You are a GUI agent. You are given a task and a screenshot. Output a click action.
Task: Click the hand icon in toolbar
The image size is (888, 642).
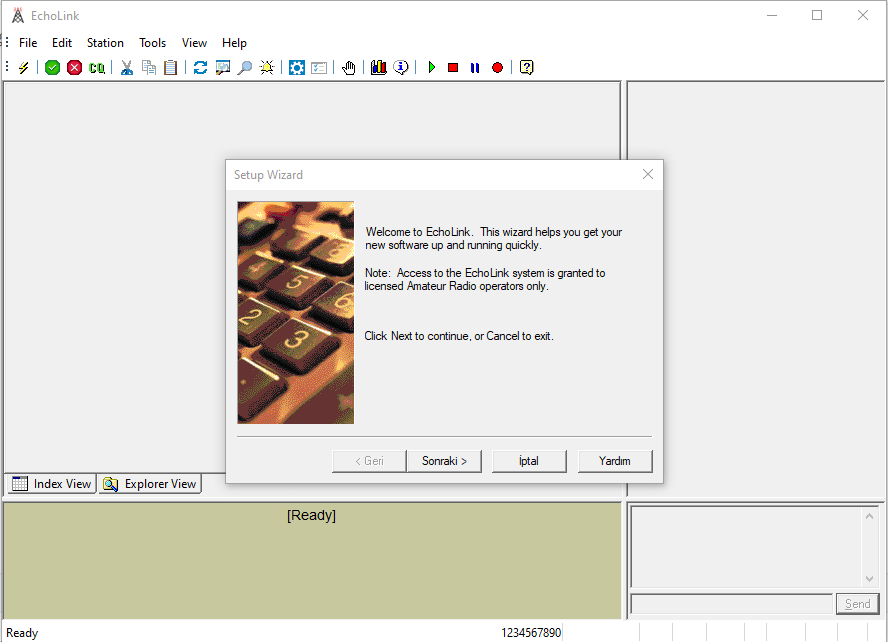click(348, 67)
